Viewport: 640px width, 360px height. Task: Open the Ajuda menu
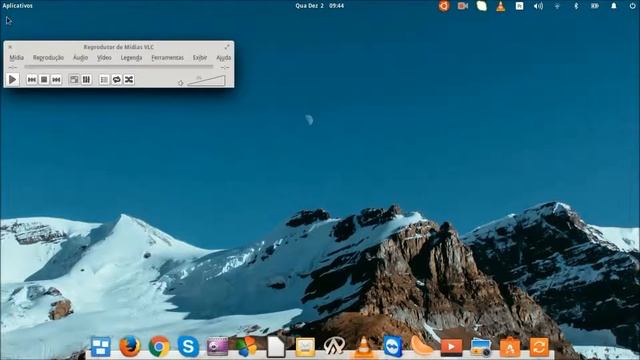(224, 58)
